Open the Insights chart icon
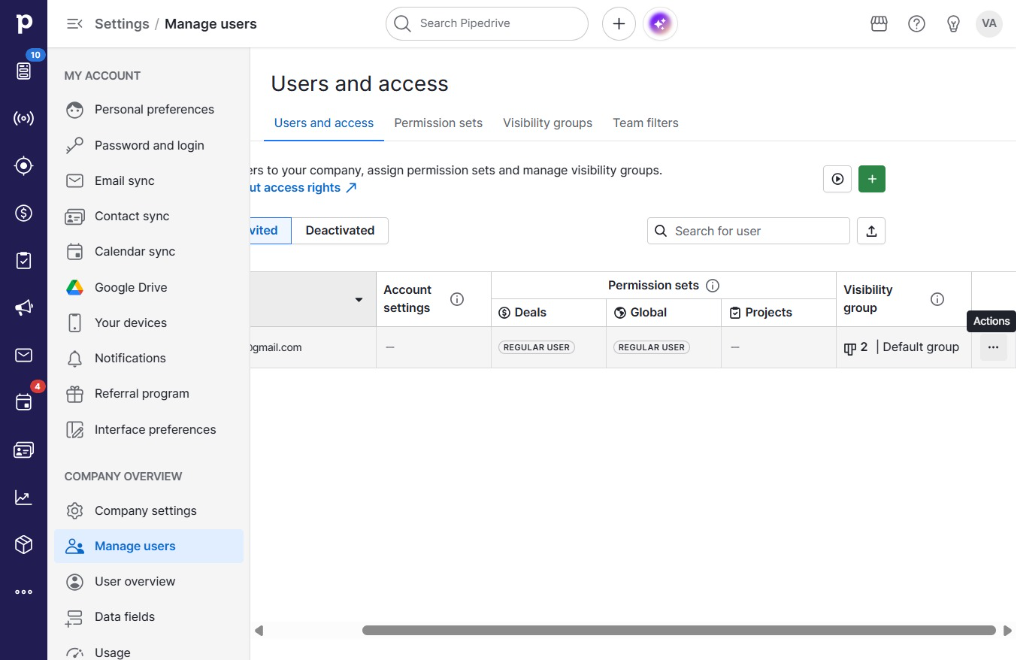This screenshot has height=660, width=1016. (x=23, y=497)
